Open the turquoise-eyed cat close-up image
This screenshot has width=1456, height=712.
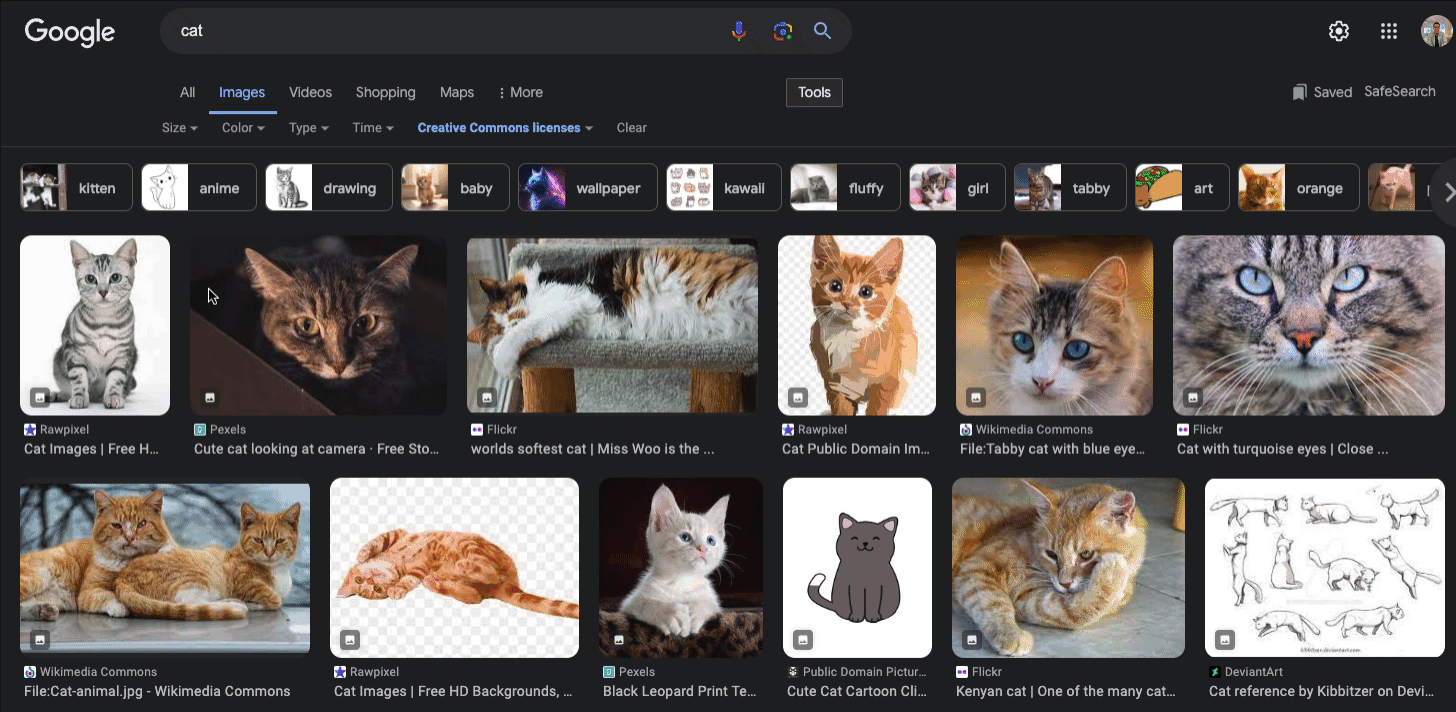pos(1309,325)
